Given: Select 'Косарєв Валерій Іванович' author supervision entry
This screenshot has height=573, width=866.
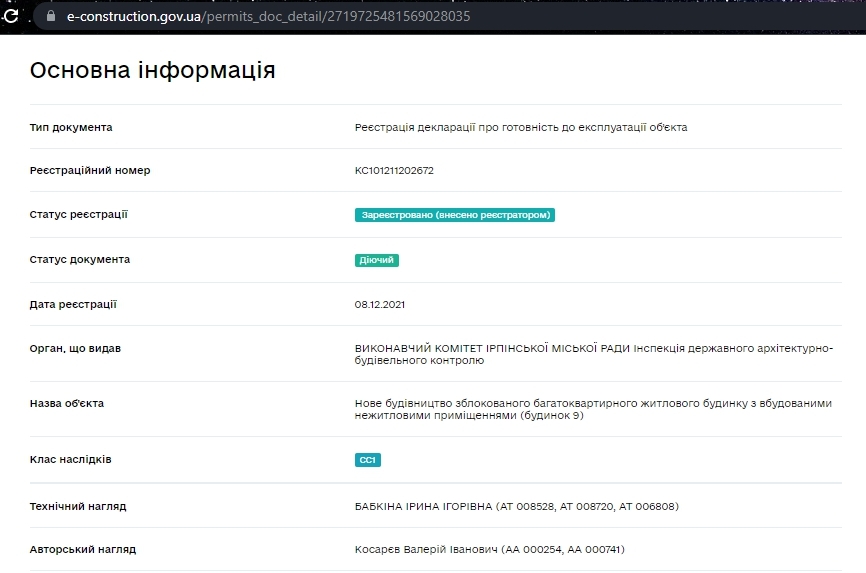Looking at the screenshot, I should (489, 549).
